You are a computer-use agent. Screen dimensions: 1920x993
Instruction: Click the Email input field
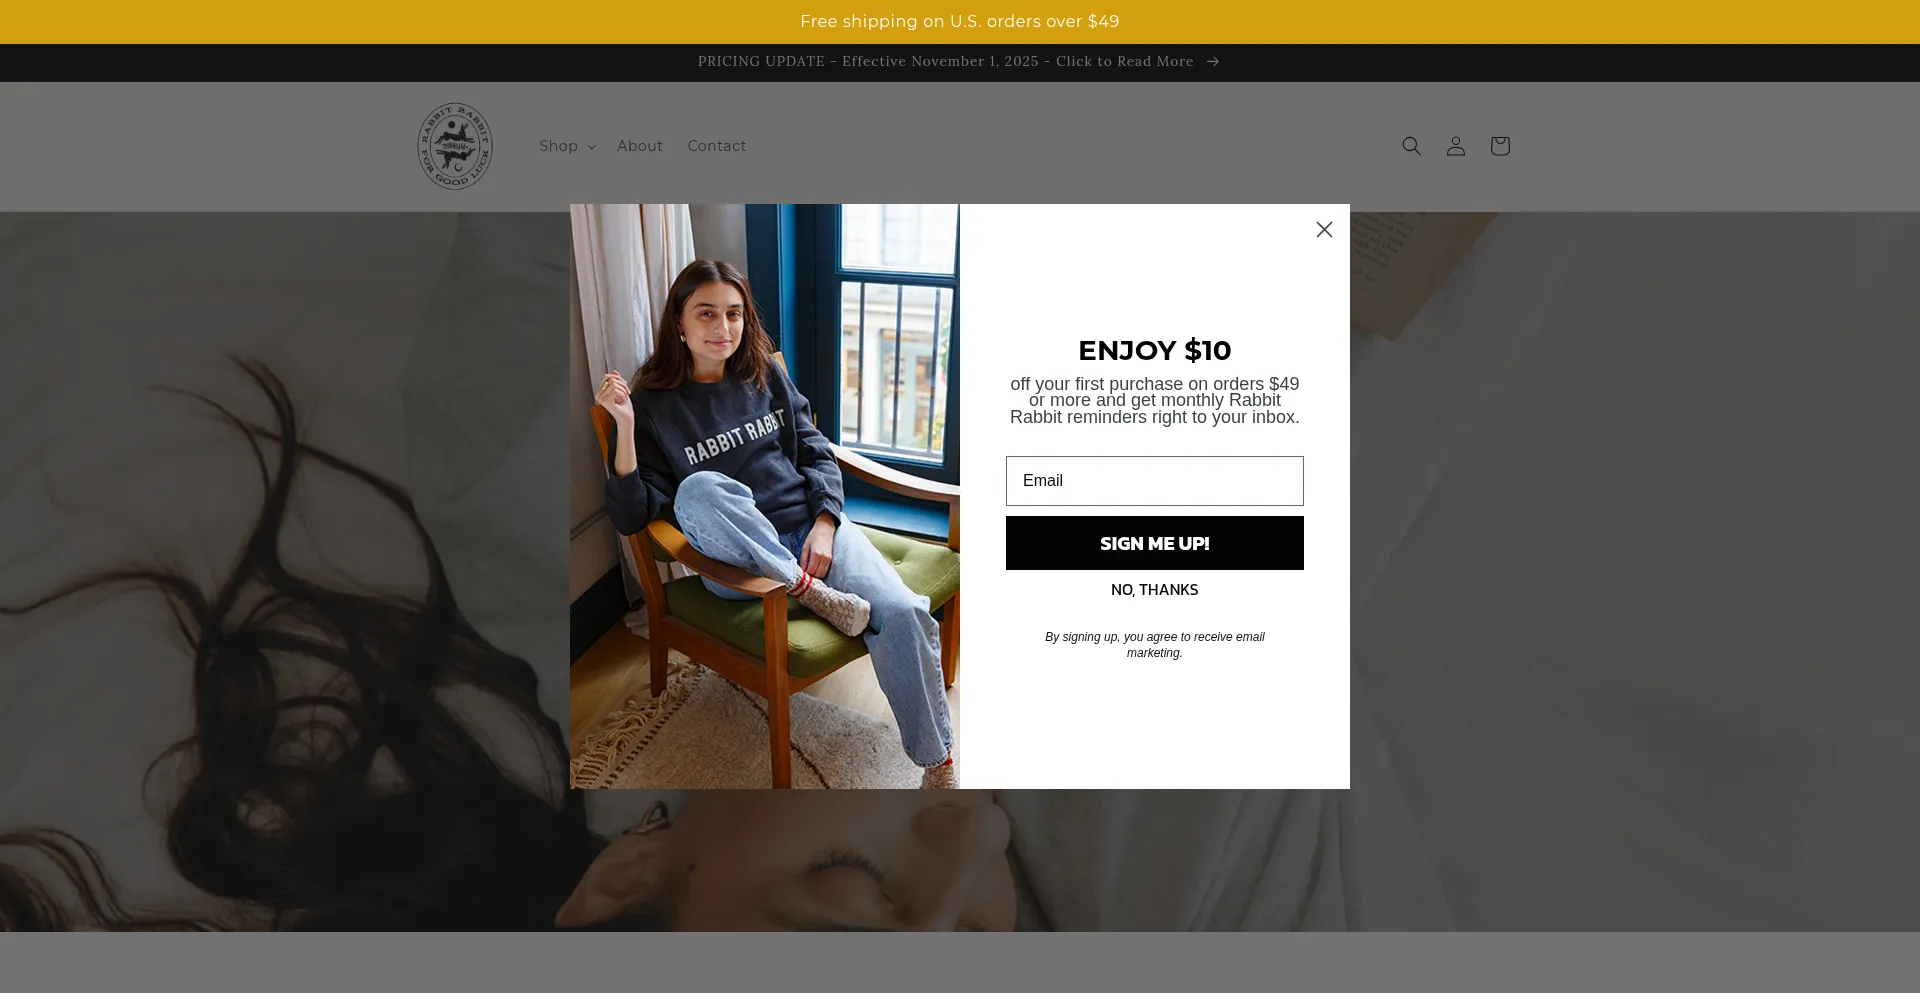[x=1155, y=481]
